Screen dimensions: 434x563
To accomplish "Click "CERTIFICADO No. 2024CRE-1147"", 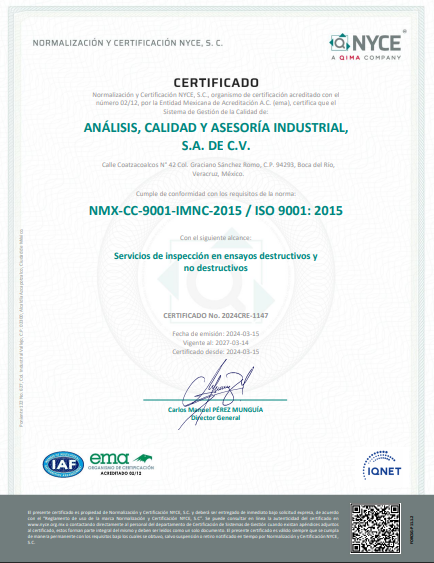I will point(216,316).
